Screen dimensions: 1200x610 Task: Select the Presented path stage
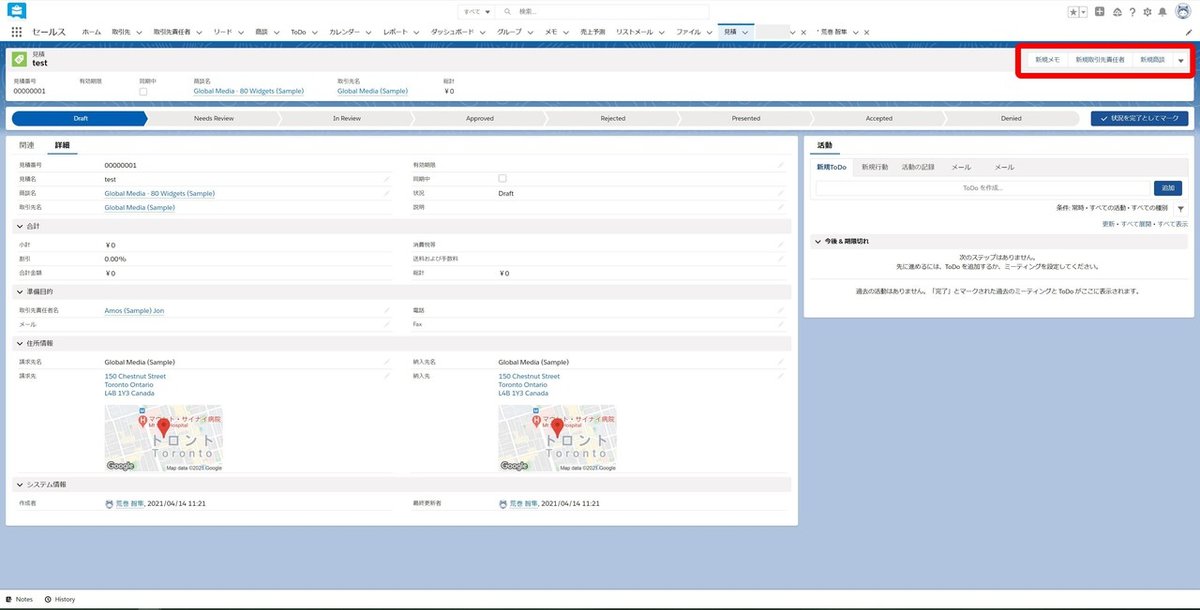point(746,118)
